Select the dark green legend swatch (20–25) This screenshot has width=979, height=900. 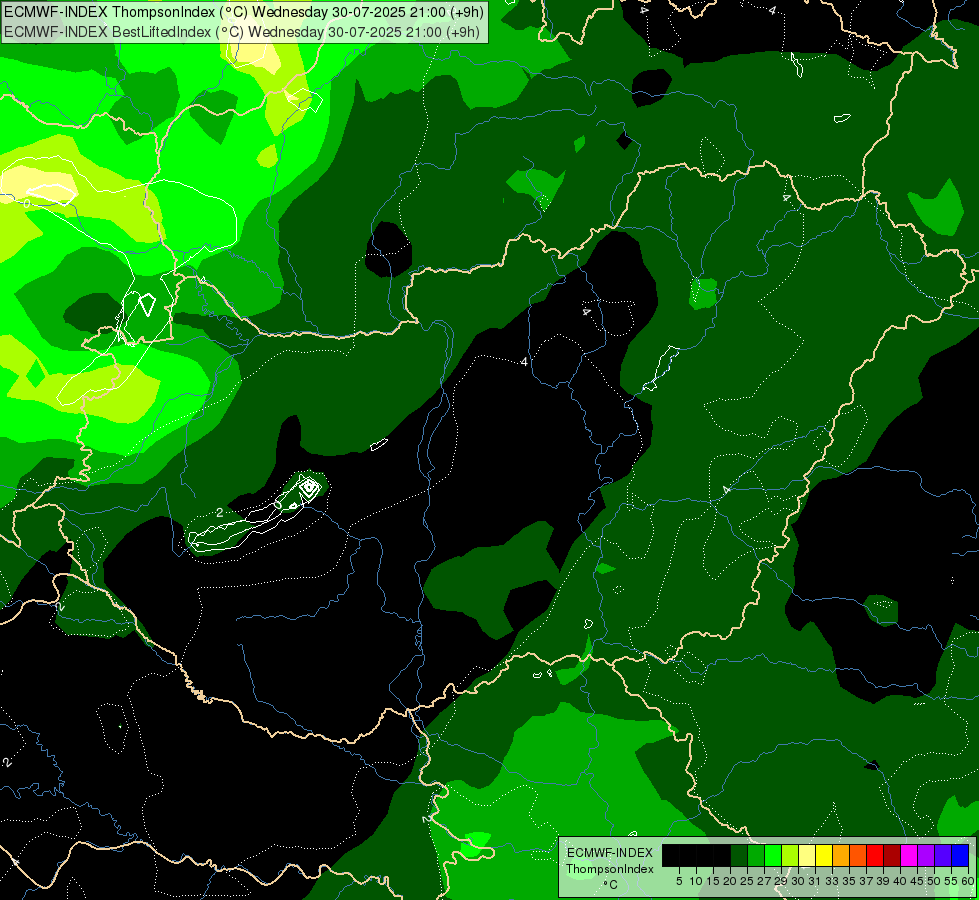click(x=739, y=855)
